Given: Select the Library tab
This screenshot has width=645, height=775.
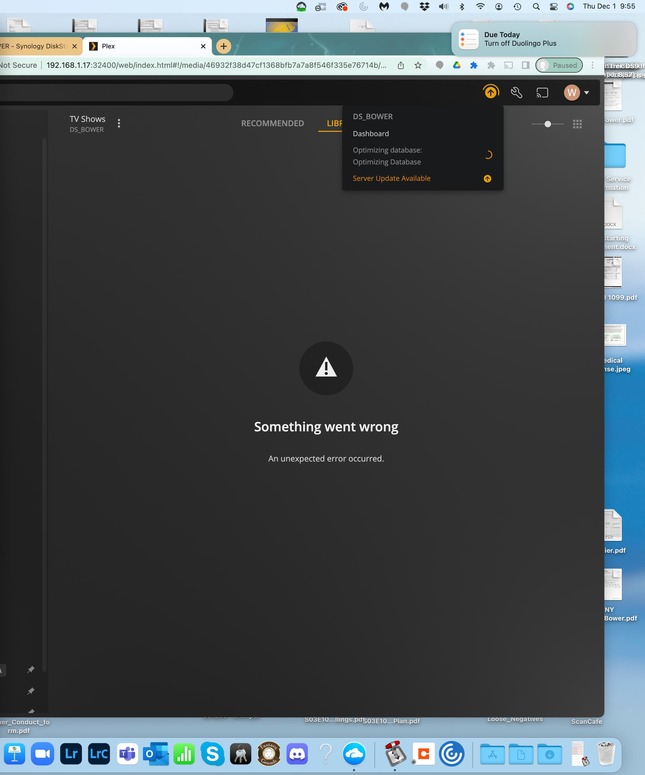Looking at the screenshot, I should (x=335, y=123).
